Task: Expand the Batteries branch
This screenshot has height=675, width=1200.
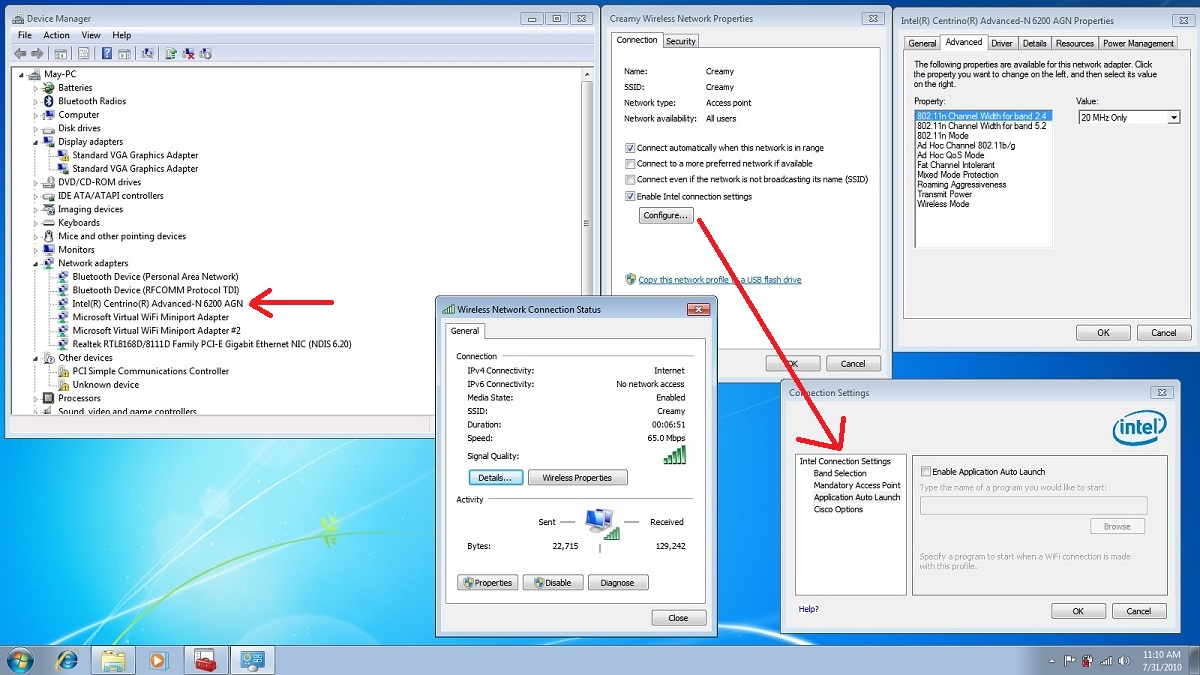Action: point(37,88)
